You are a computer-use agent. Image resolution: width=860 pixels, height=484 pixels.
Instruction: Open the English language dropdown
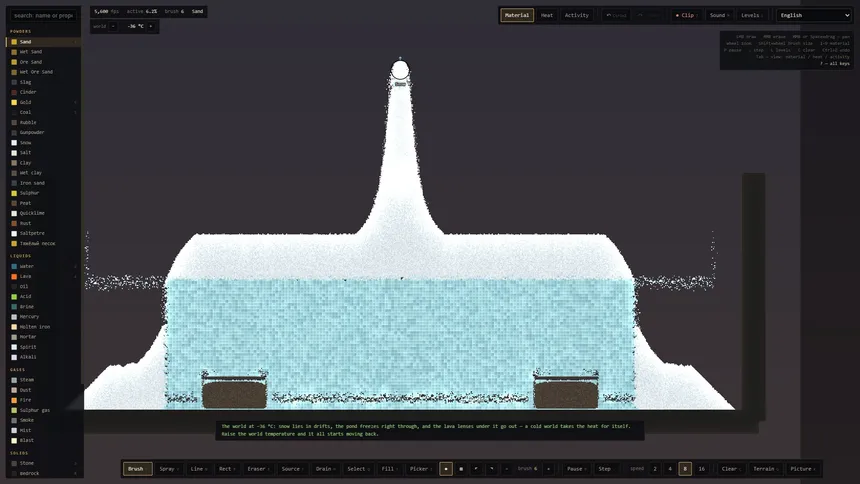pyautogui.click(x=814, y=15)
